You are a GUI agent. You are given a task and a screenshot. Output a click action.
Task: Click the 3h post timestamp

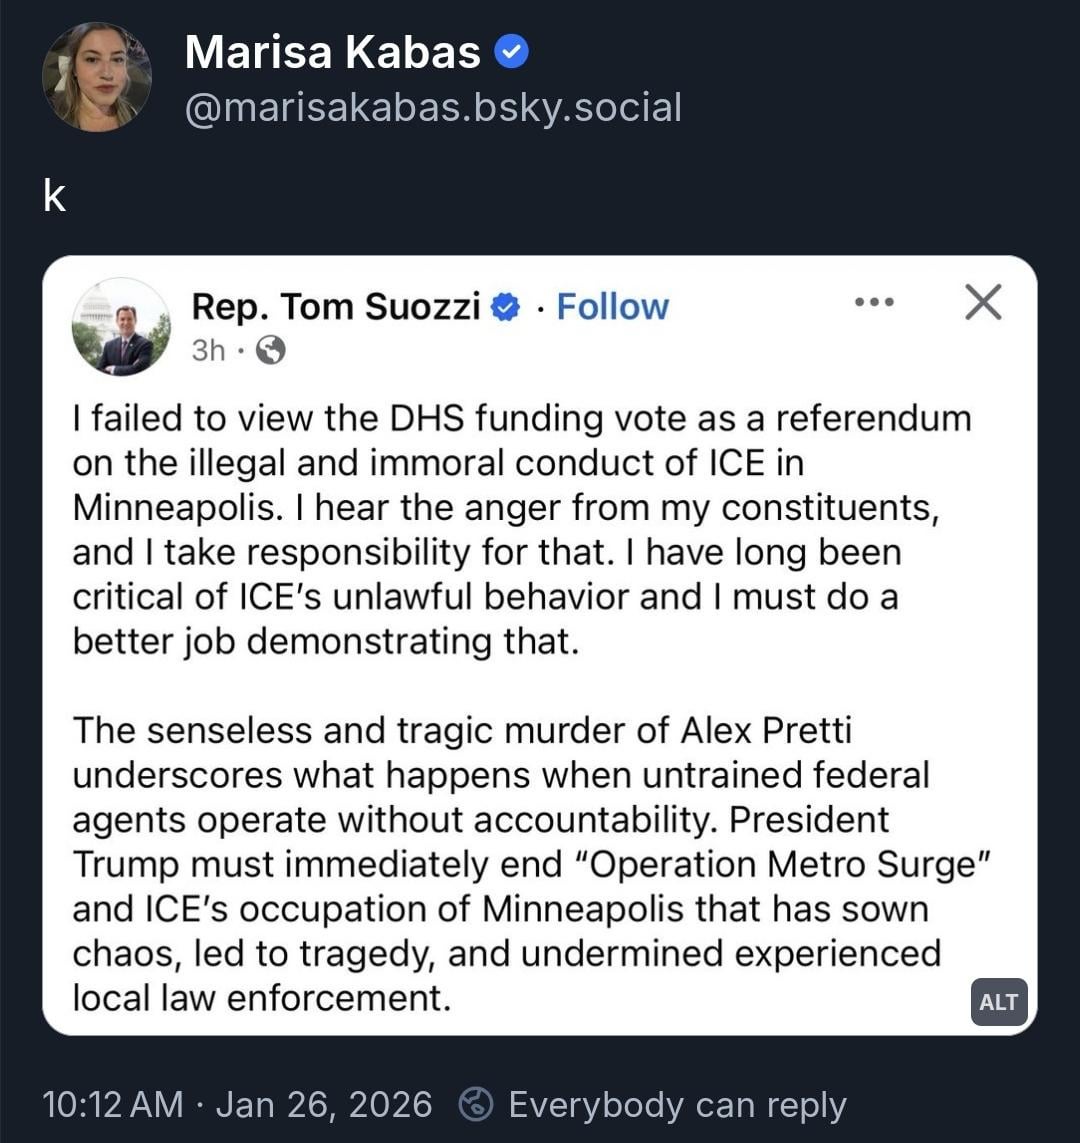(208, 350)
